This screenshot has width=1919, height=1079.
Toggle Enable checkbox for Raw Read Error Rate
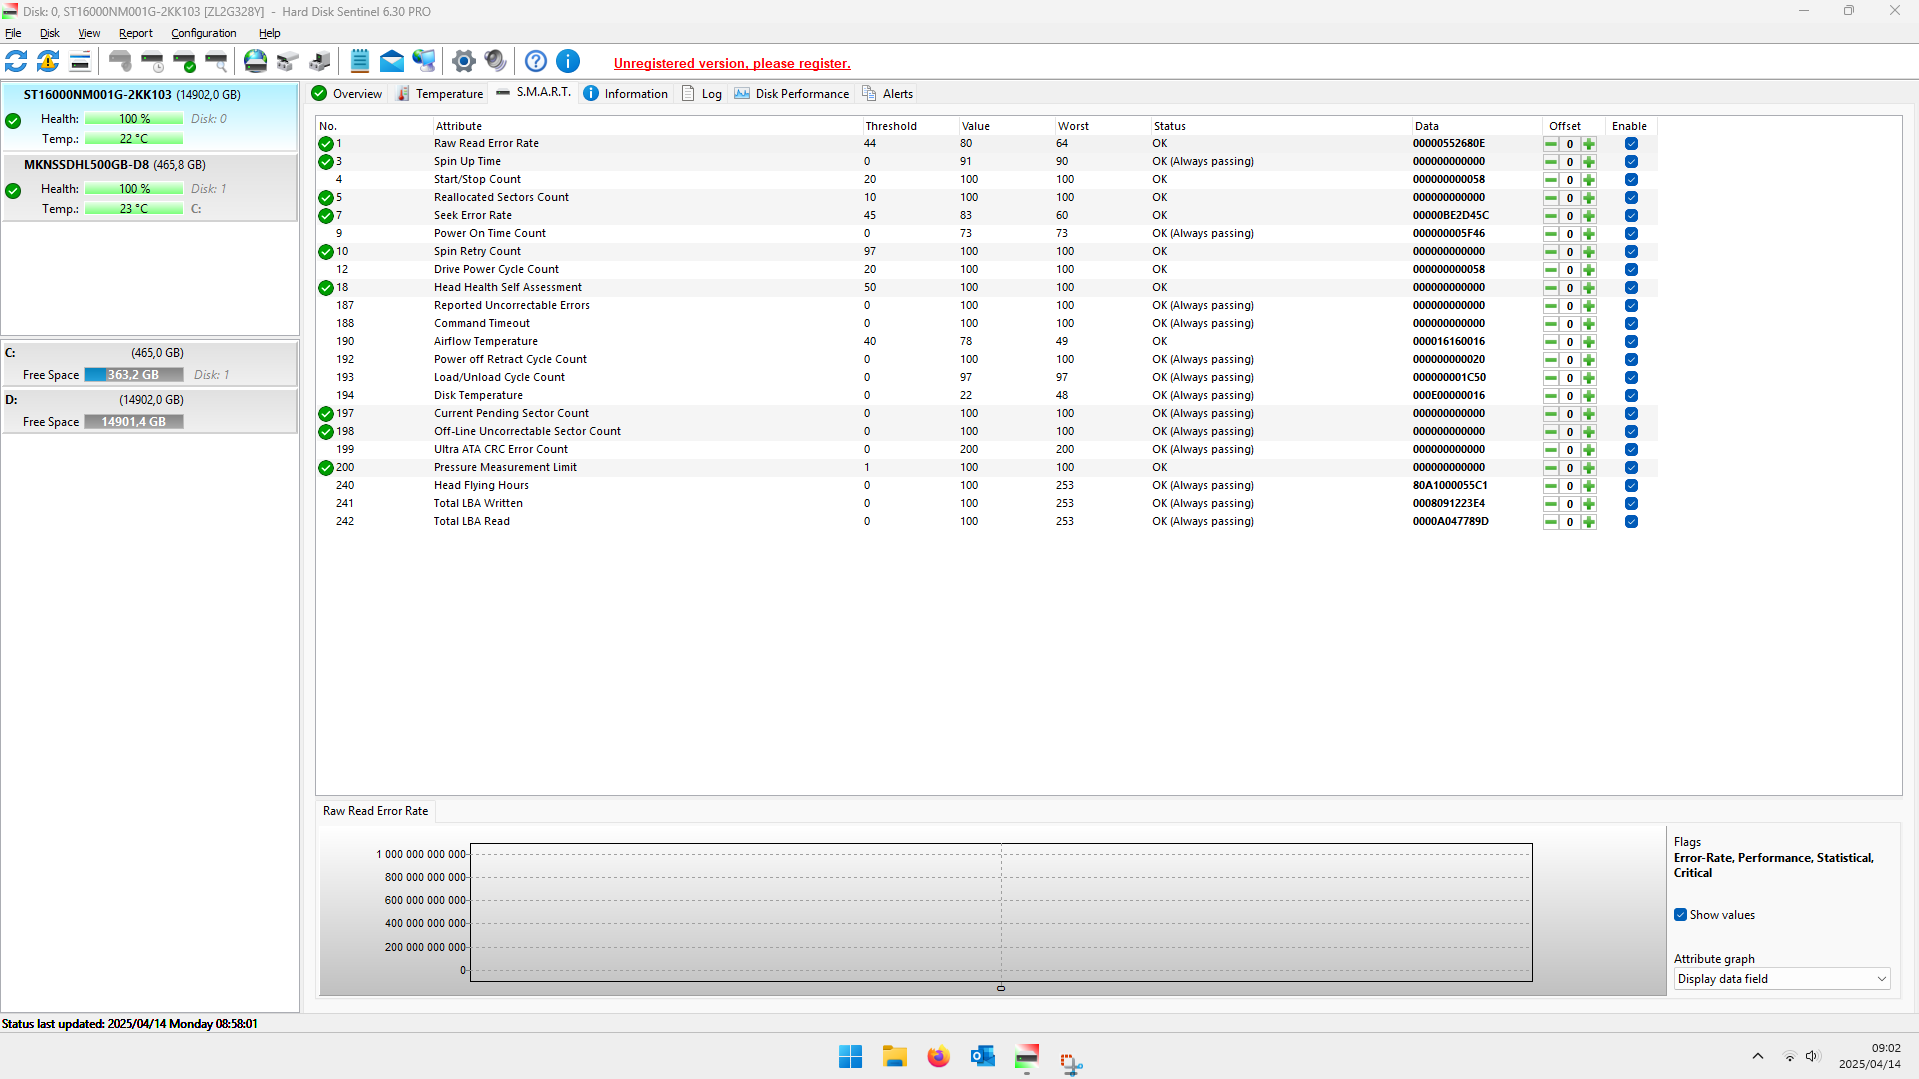[1631, 144]
